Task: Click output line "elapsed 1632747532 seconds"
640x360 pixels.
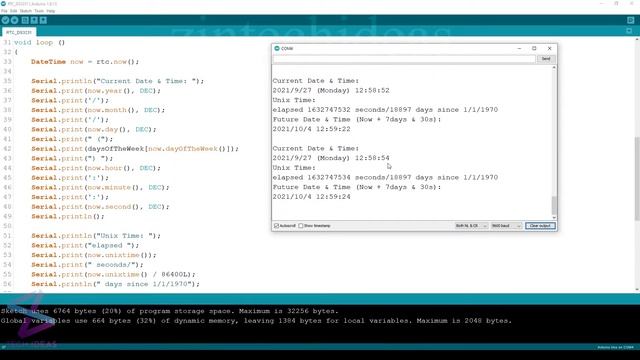Action: pyautogui.click(x=385, y=109)
